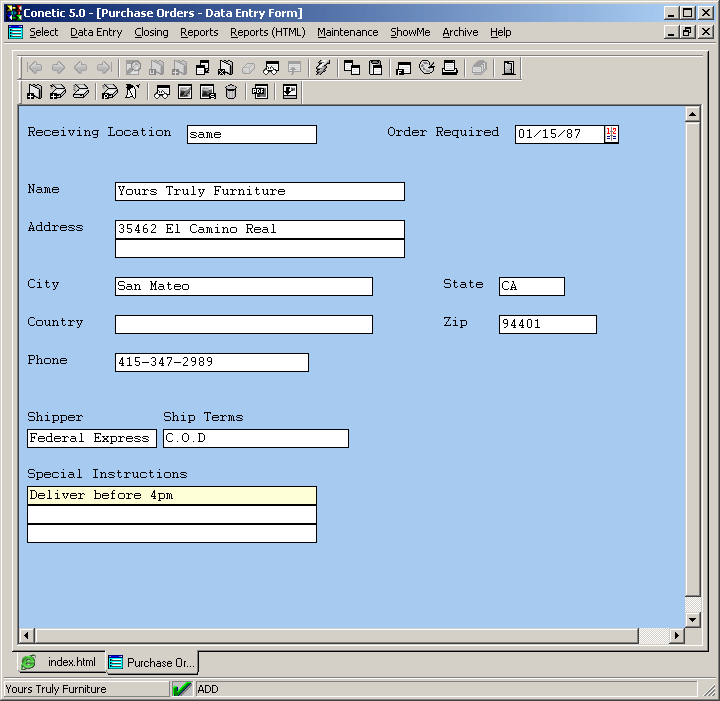Click the floppy disk save icon

(x=375, y=68)
